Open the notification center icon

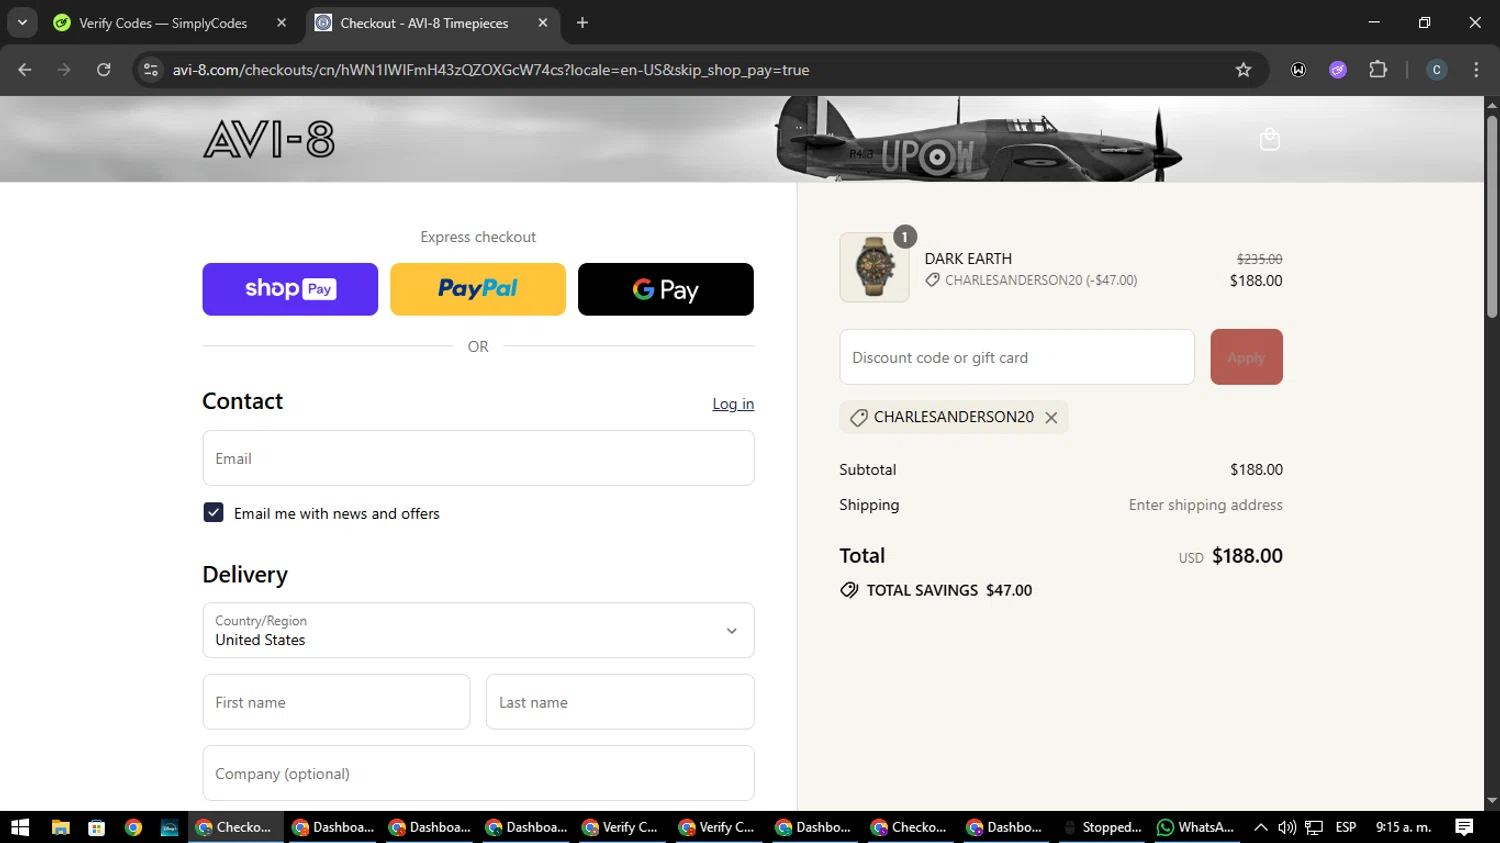click(x=1464, y=827)
